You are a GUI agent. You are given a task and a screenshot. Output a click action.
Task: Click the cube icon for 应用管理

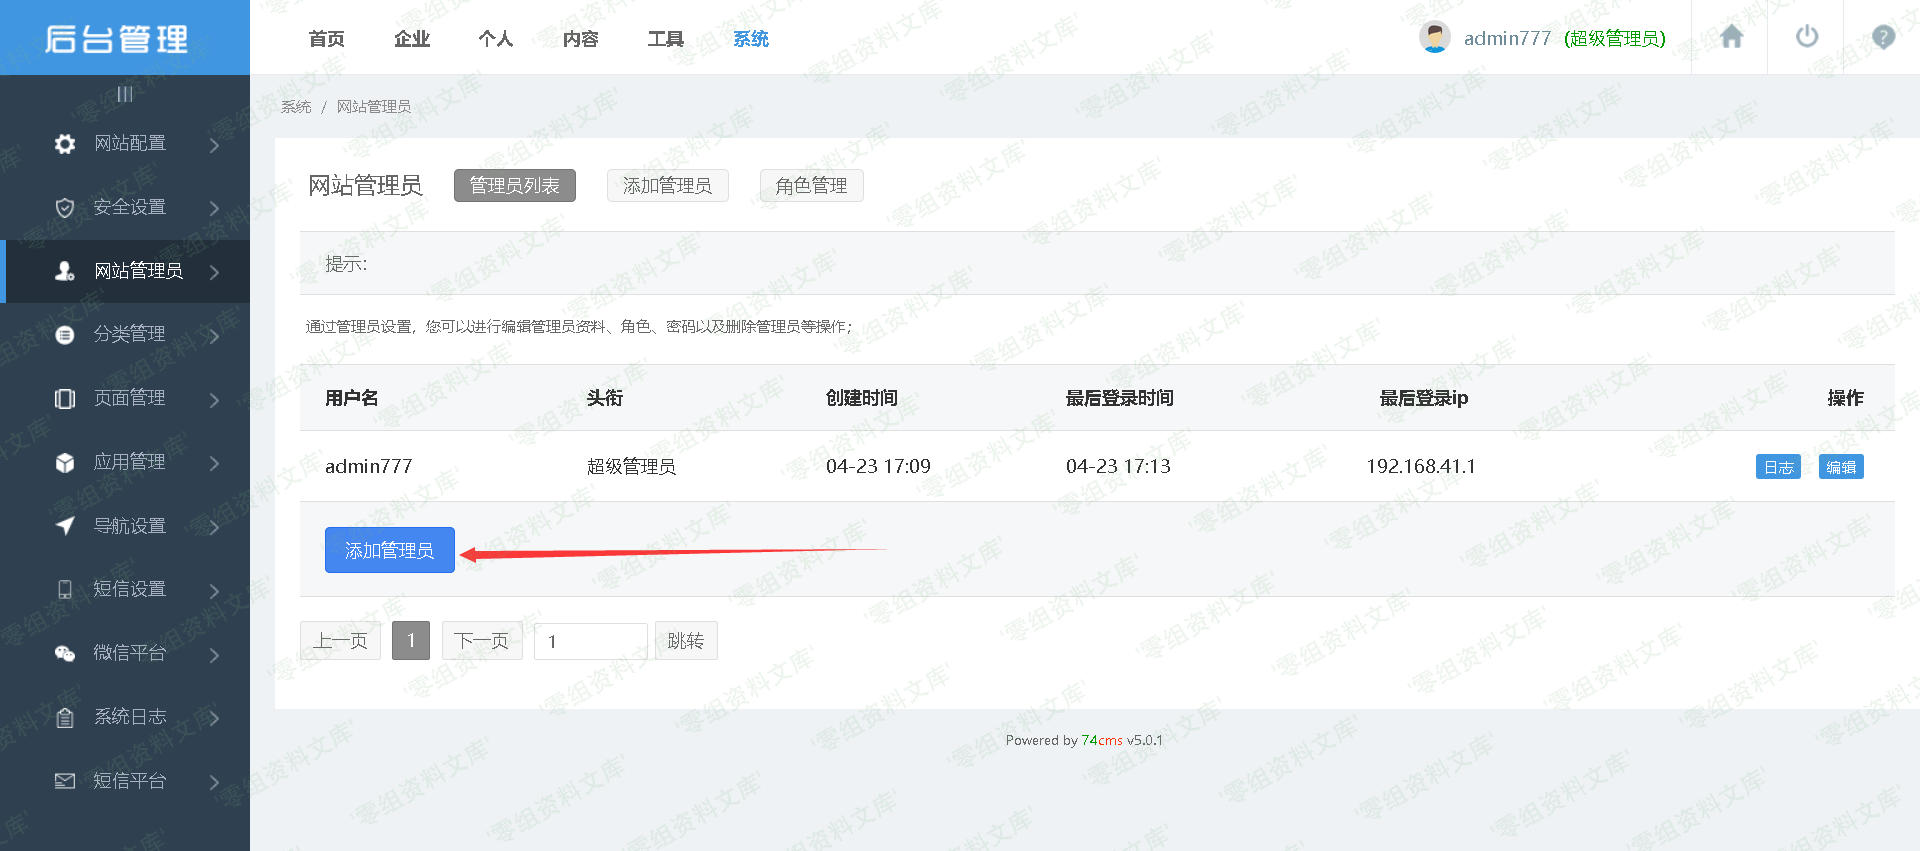pyautogui.click(x=65, y=463)
